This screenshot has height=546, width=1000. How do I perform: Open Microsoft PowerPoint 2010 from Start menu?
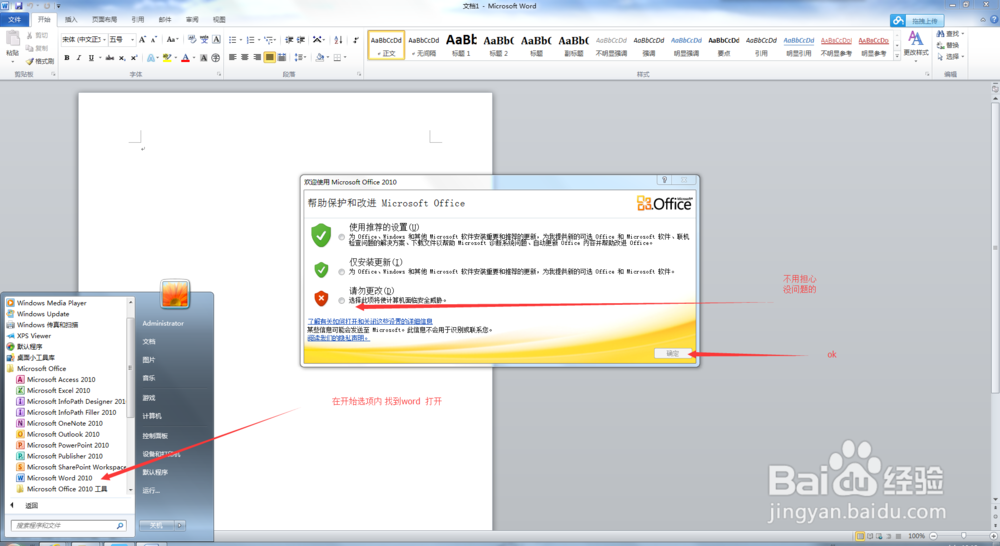(x=68, y=445)
